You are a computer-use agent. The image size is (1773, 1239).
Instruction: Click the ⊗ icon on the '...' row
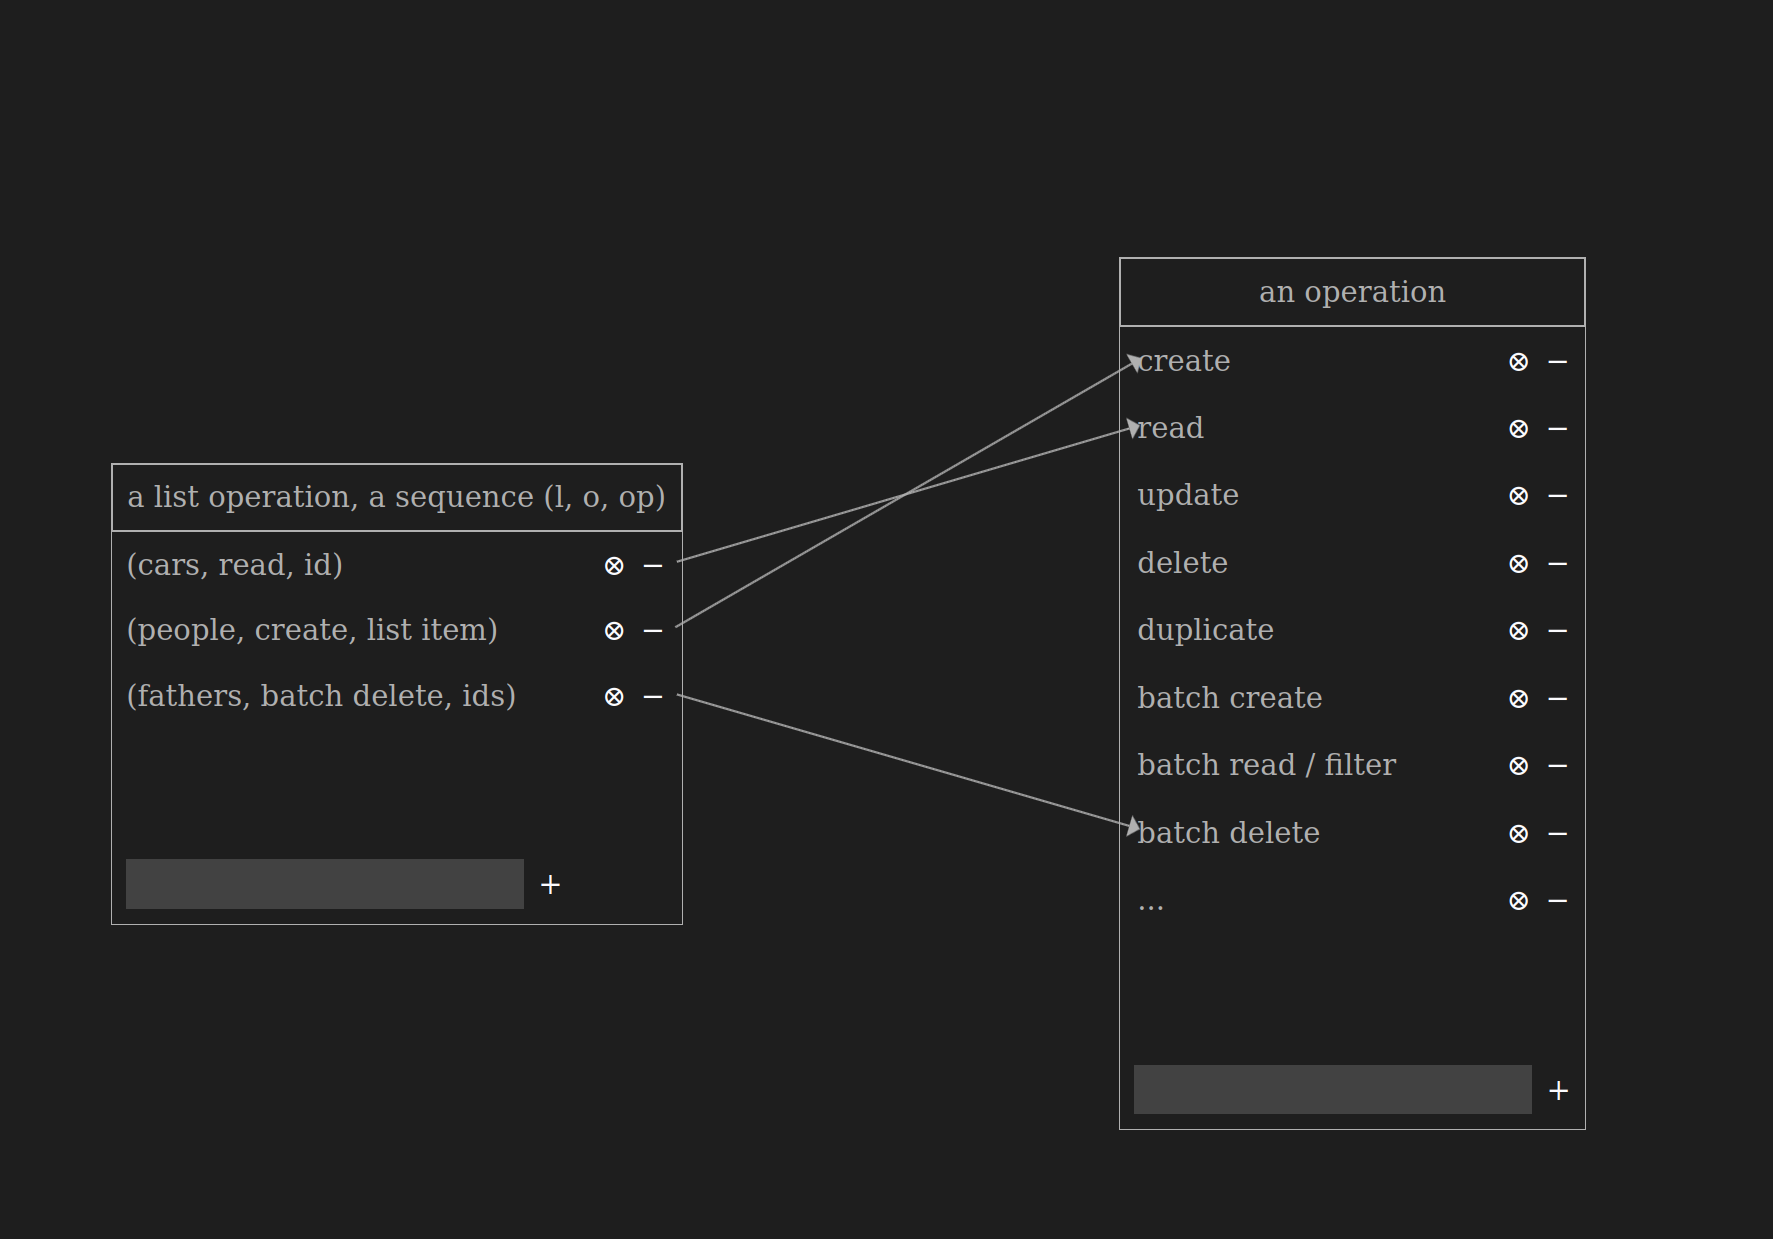[x=1518, y=901]
